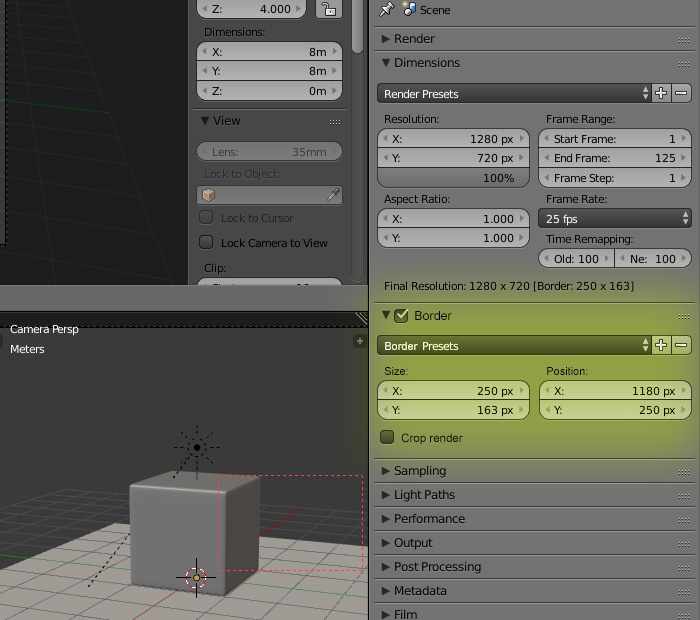Enable Lock Camera to View
Screen dimensions: 700x620
click(206, 242)
